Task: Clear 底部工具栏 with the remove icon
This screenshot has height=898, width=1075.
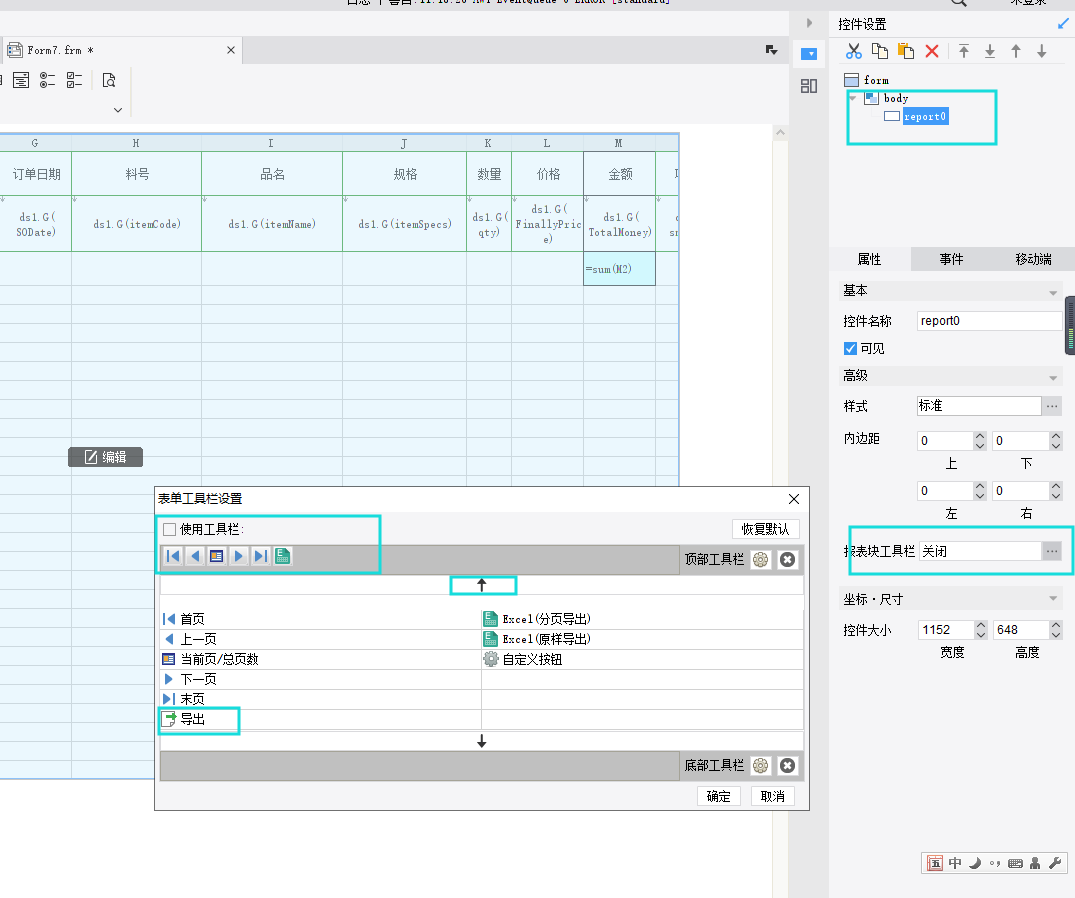Action: [788, 766]
